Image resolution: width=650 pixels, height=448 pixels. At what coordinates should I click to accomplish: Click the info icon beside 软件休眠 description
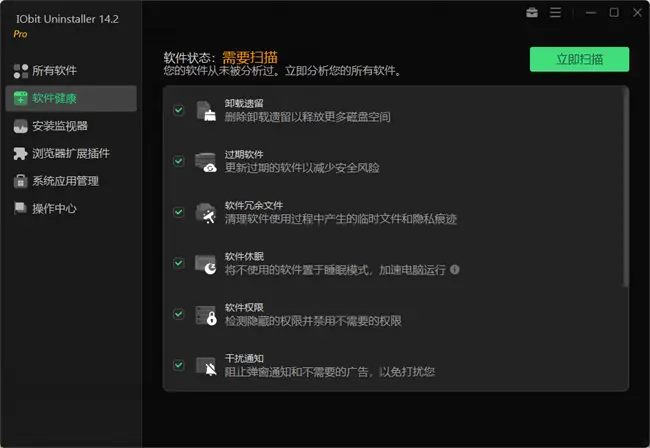(455, 270)
